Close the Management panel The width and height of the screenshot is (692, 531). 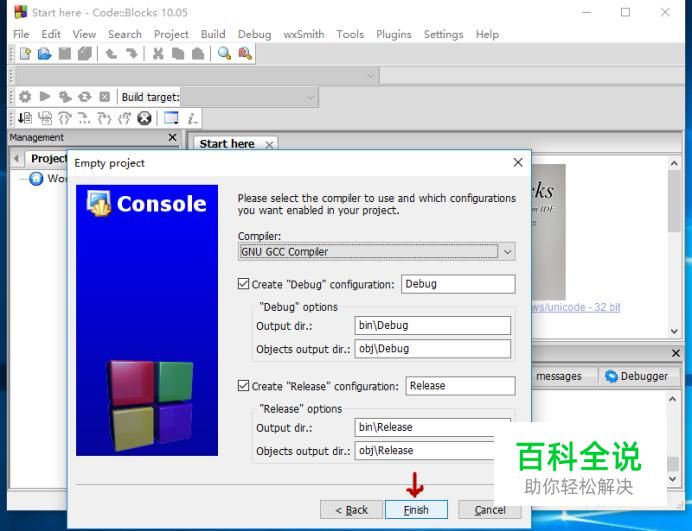[x=173, y=137]
